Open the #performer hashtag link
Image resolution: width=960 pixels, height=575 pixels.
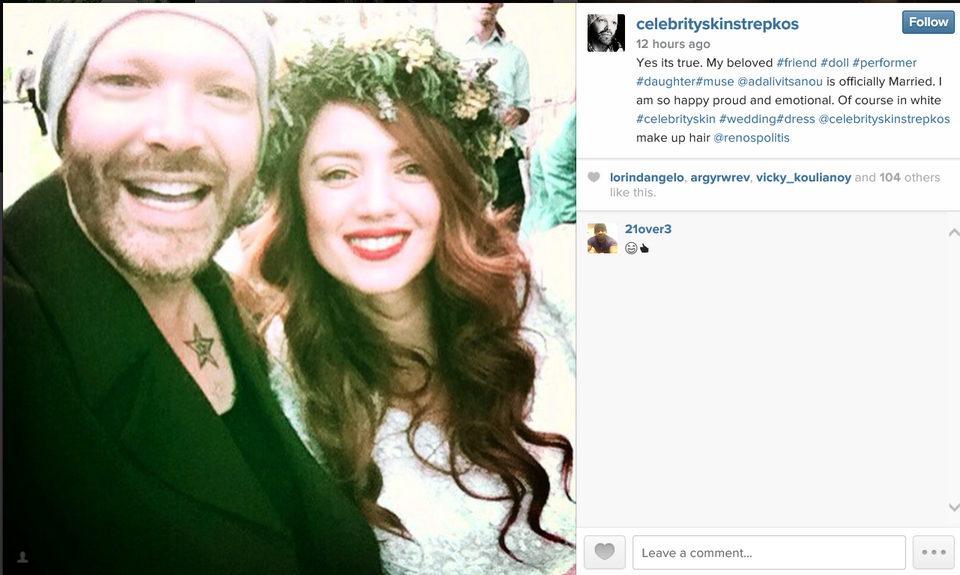(884, 62)
